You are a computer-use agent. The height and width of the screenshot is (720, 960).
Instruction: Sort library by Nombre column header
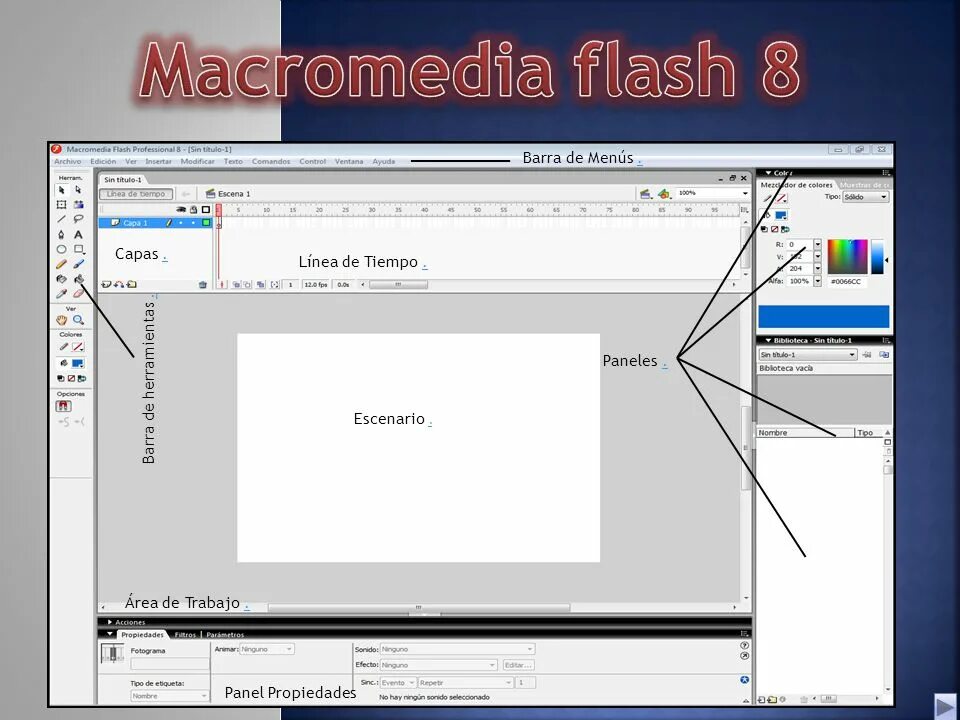pos(805,433)
